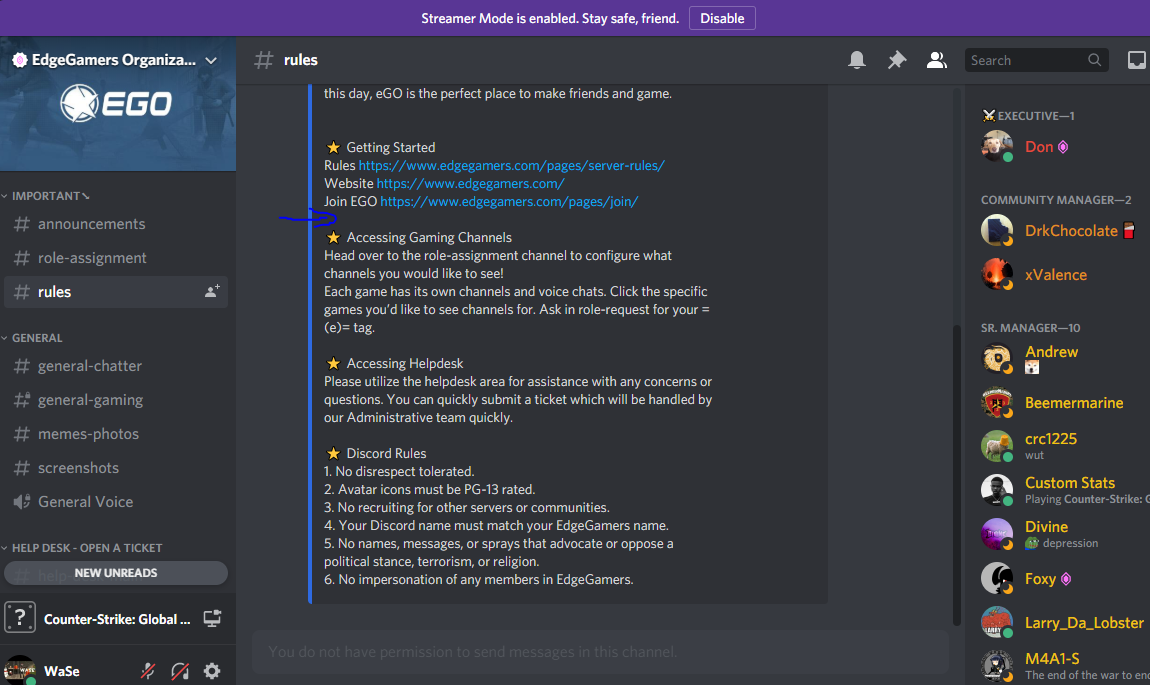Click the EGO server banner logo
Viewport: 1150px width, 685px height.
coord(116,103)
